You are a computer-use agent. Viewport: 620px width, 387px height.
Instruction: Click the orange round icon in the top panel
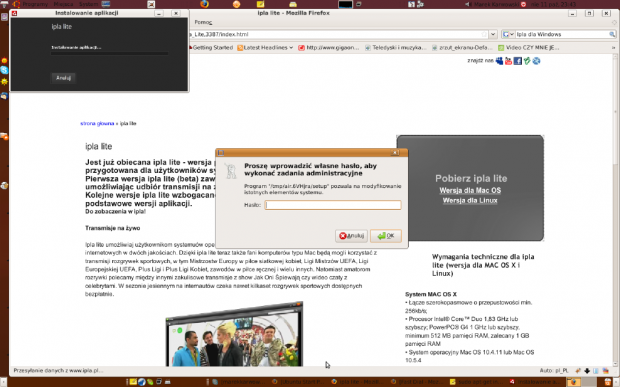[236, 4]
